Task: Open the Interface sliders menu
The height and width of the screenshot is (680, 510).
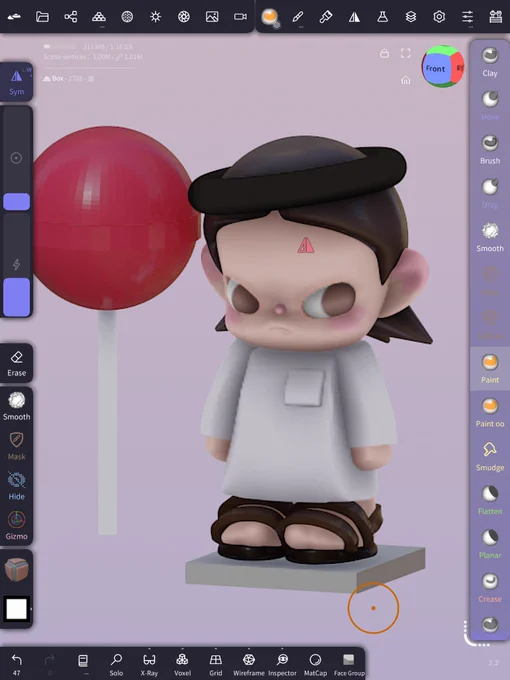Action: [x=468, y=17]
